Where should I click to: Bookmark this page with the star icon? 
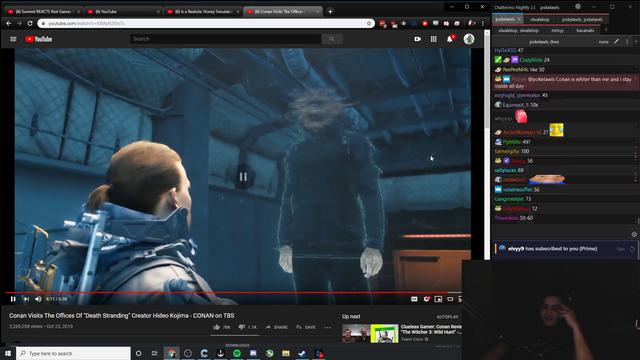click(x=369, y=23)
